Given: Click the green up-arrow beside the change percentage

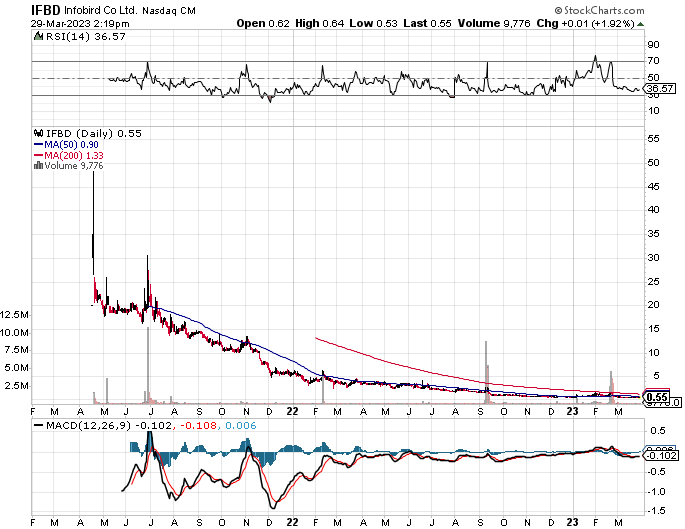Looking at the screenshot, I should [640, 24].
